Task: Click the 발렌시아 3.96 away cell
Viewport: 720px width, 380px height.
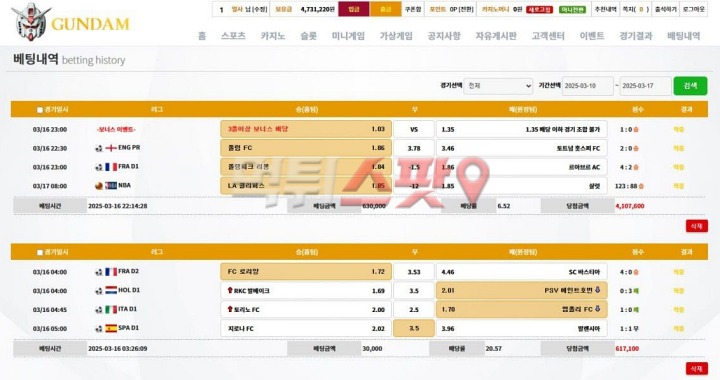Action: [x=522, y=329]
